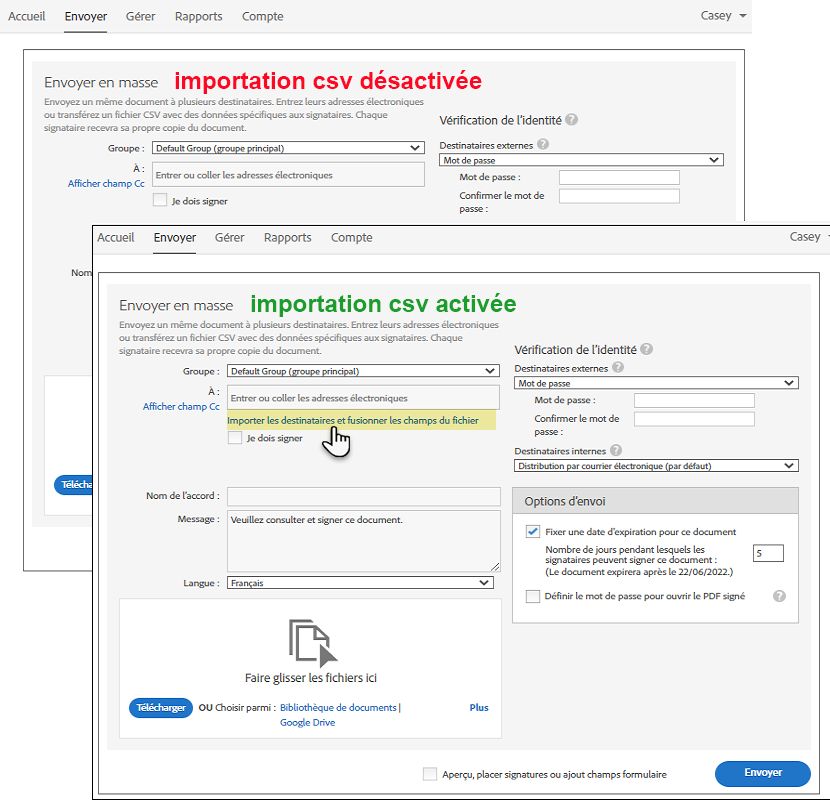Click the Envoyer button at bottom right
This screenshot has width=830, height=800.
coord(762,773)
